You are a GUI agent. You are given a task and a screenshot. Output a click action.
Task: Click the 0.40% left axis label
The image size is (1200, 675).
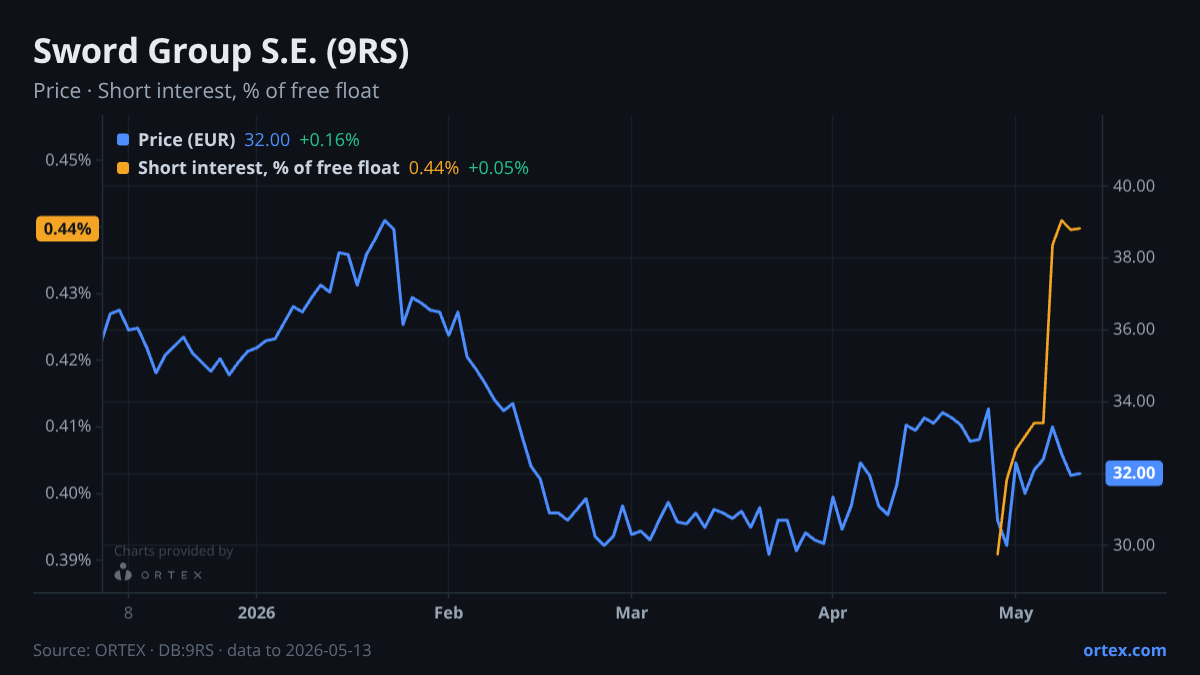click(69, 493)
